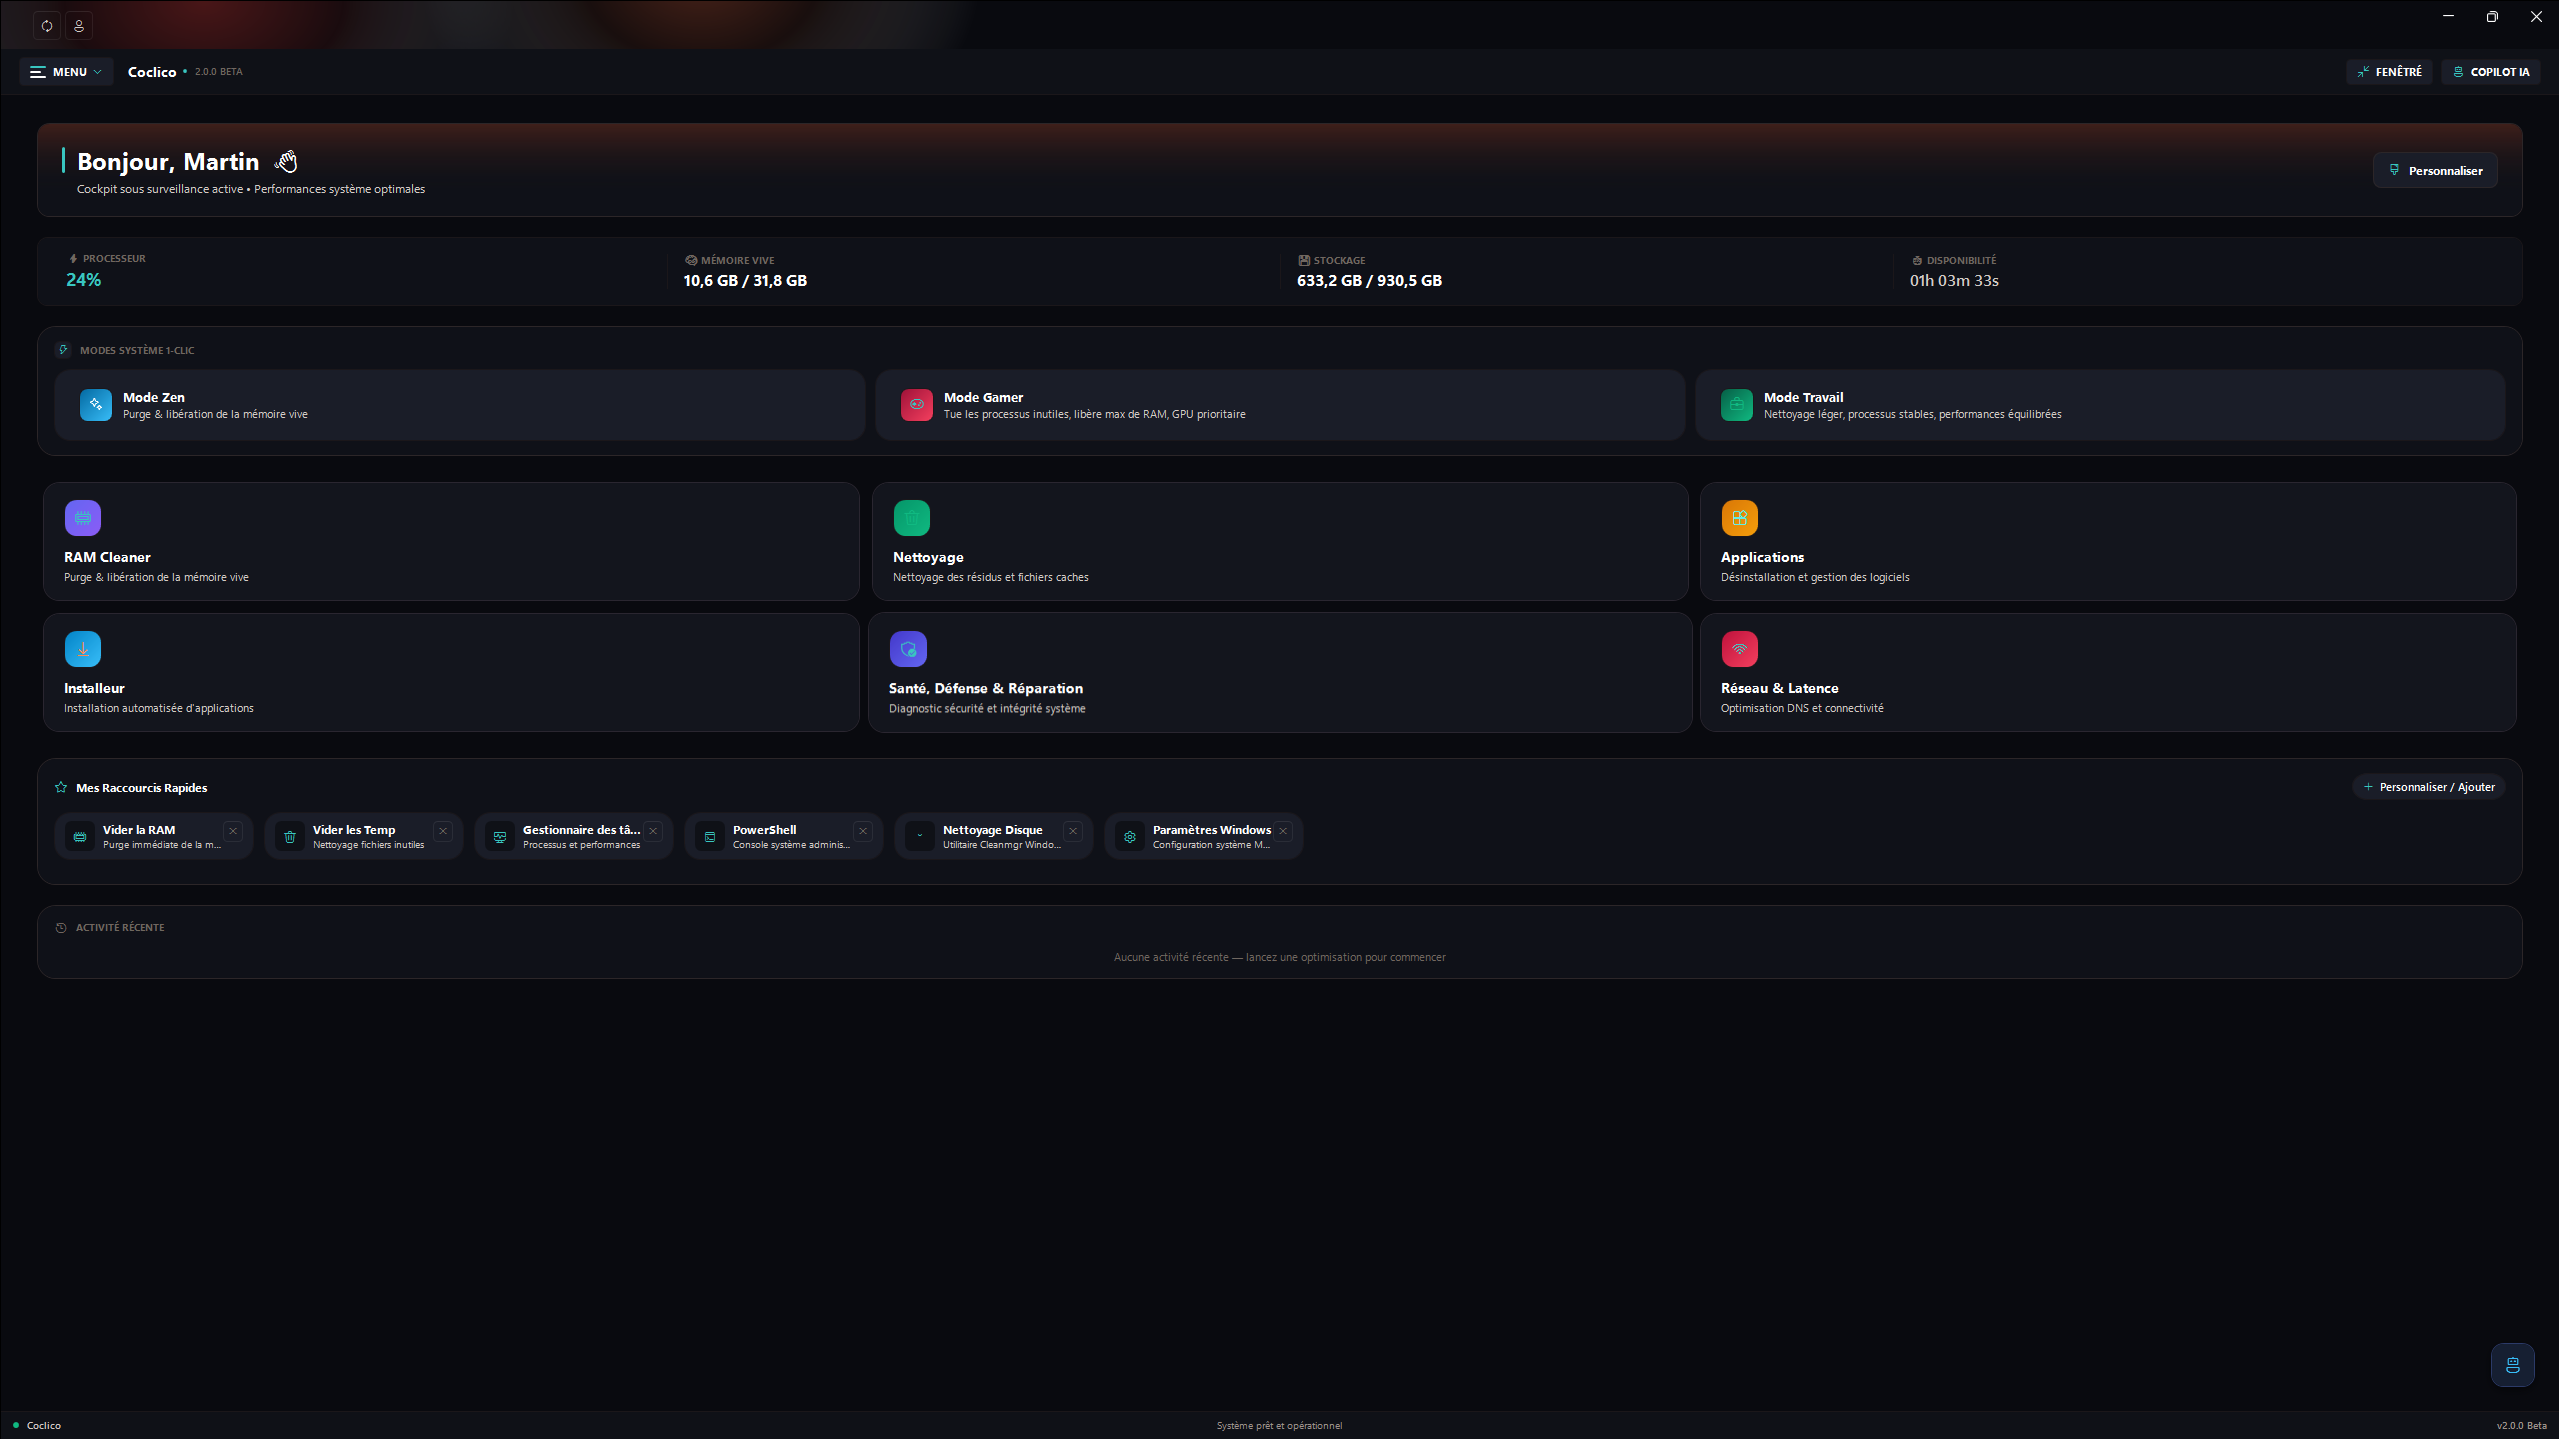Open the Installeur module icon
Viewport: 2559px width, 1439px height.
click(83, 649)
